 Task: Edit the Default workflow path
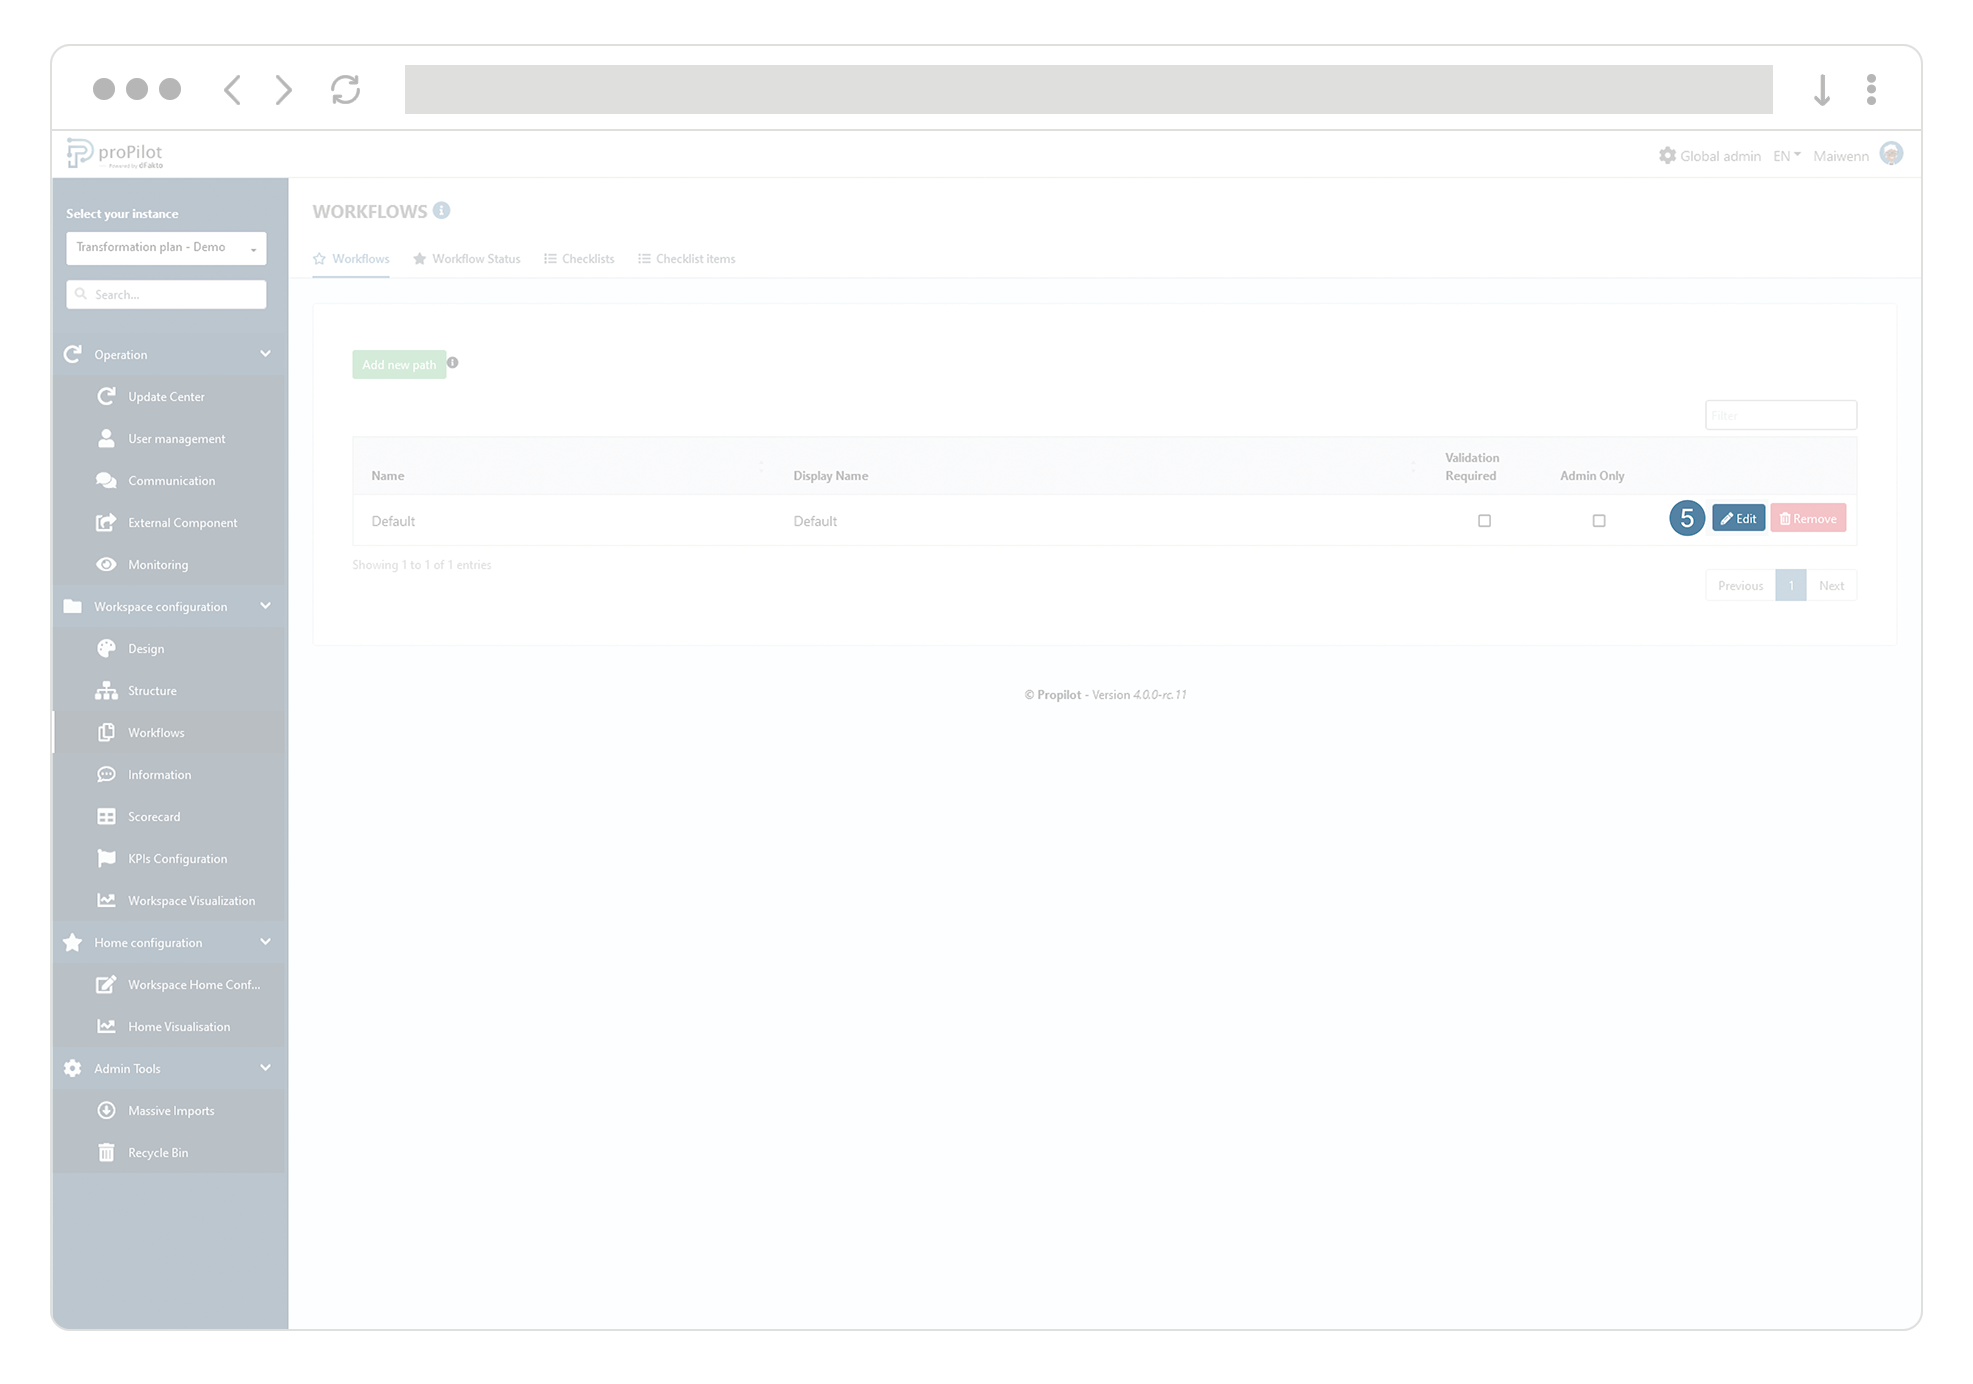click(1738, 518)
